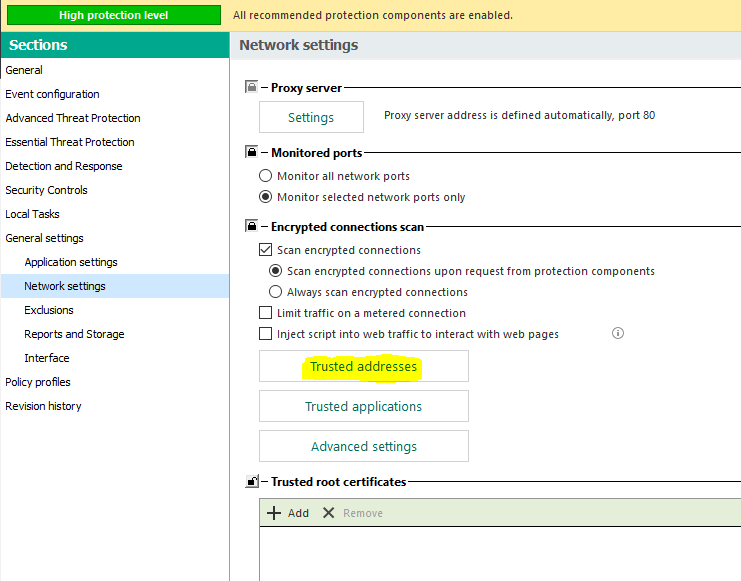Screen dimensions: 741x581
Task: Click the info icon beside Inject script
Action: 618,333
